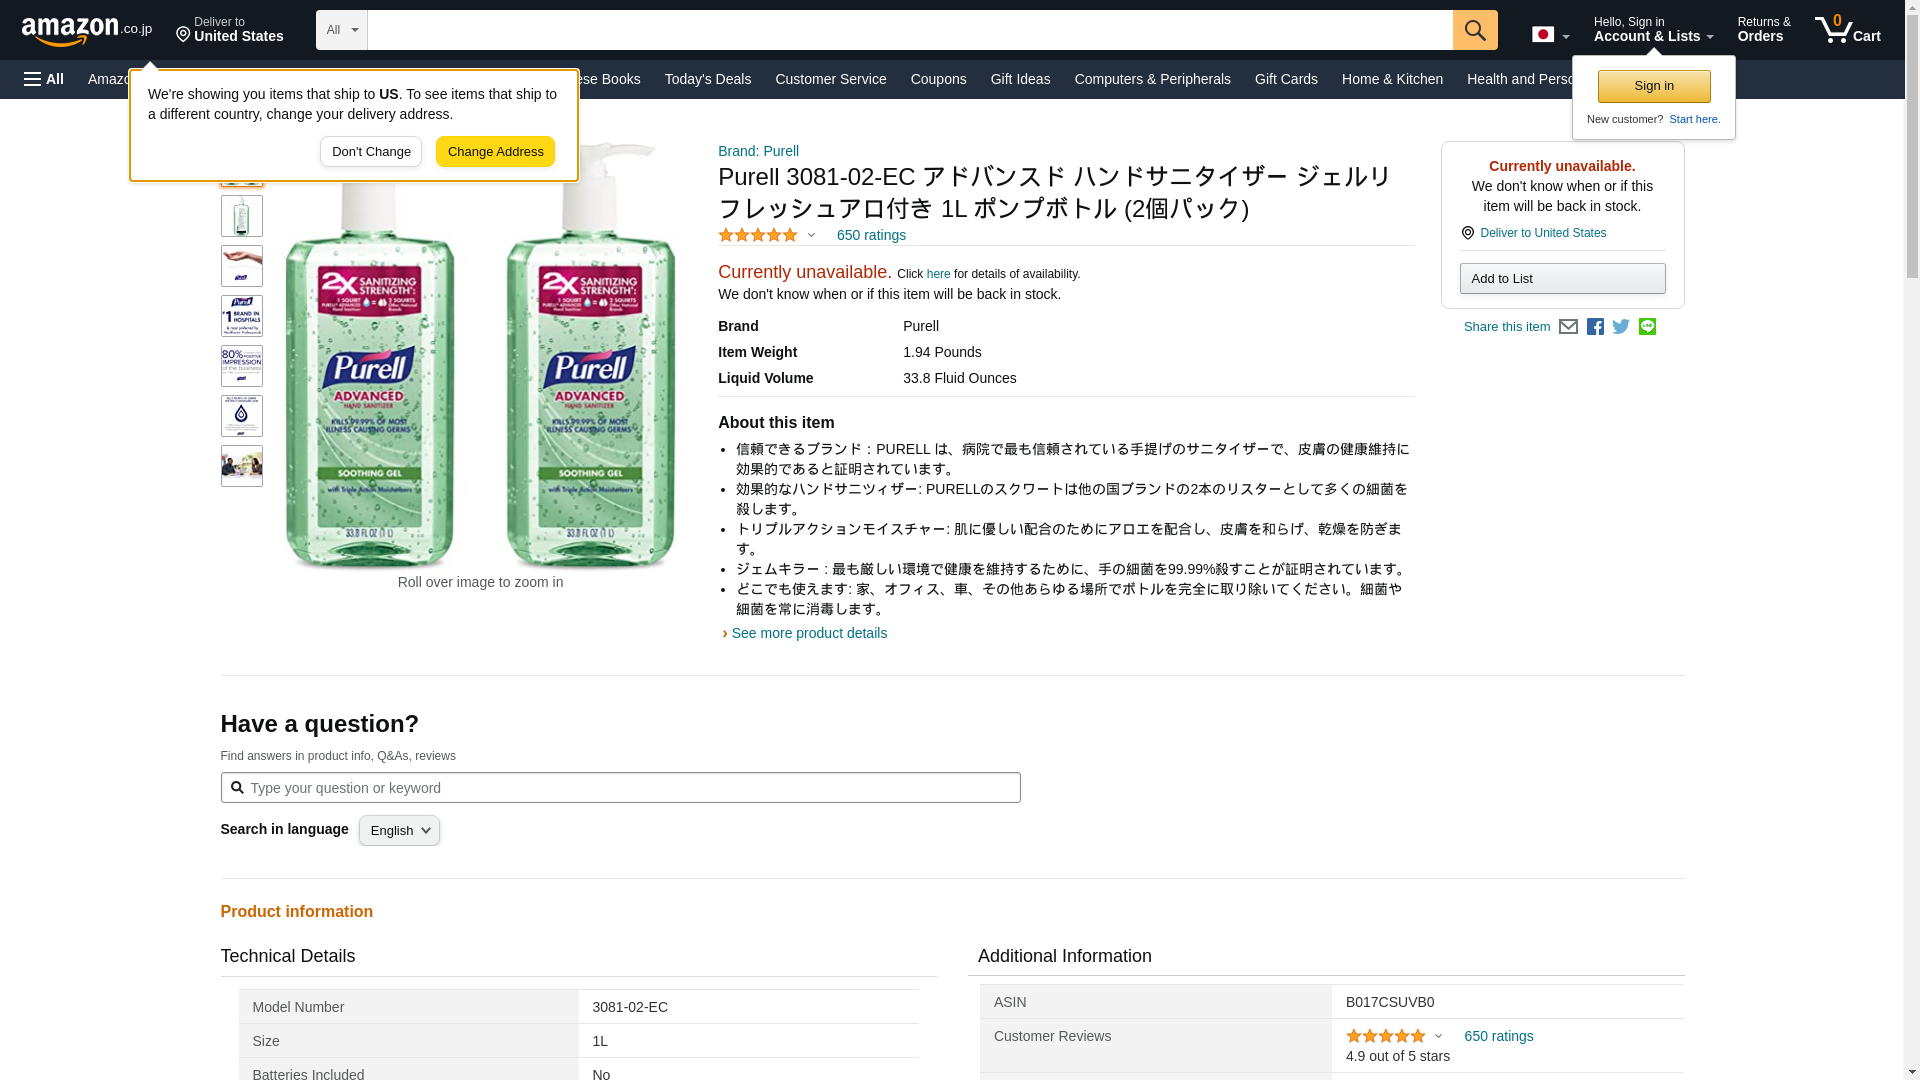The image size is (1920, 1080).
Task: Open the Japan flag language selector
Action: [1550, 35]
